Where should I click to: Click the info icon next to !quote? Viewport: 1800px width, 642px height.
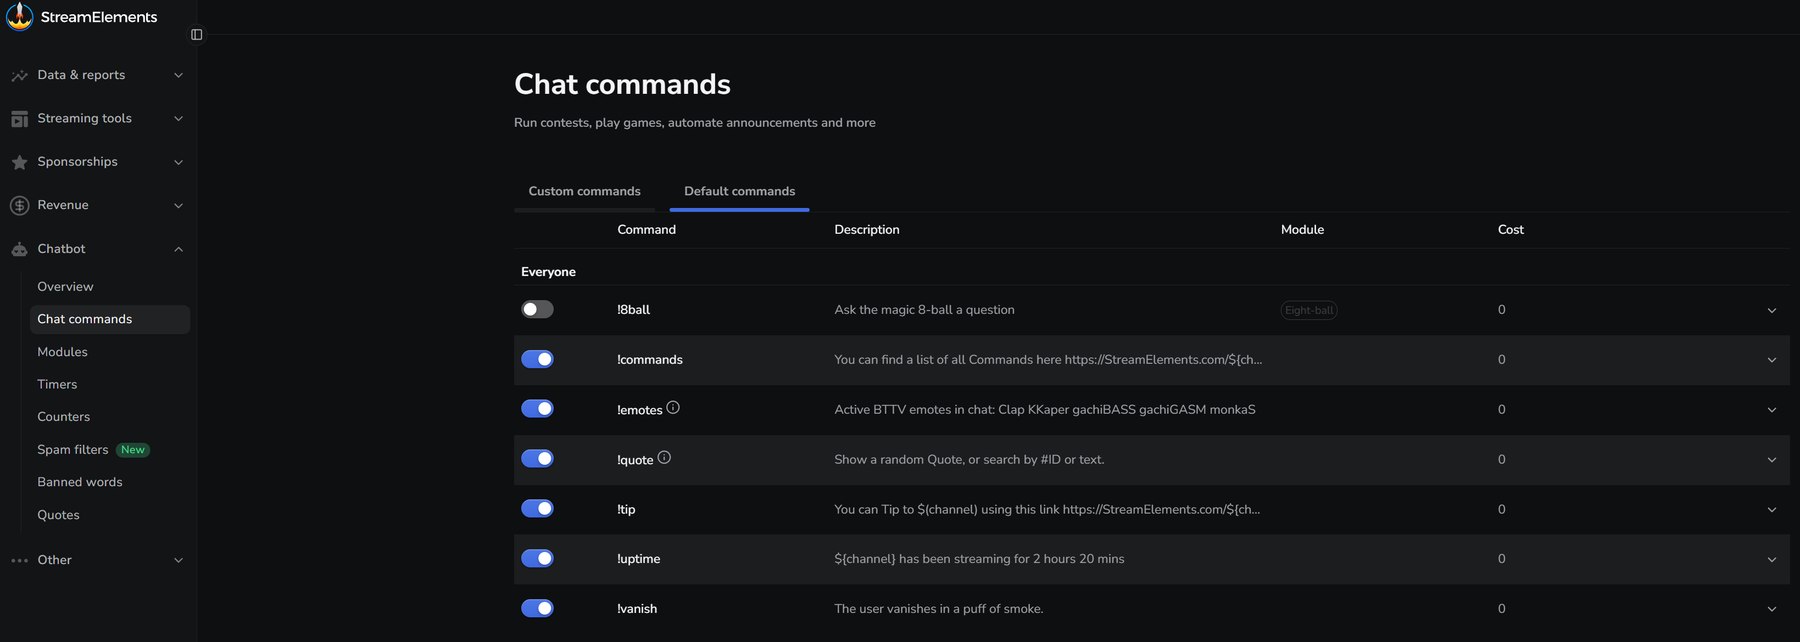click(664, 457)
